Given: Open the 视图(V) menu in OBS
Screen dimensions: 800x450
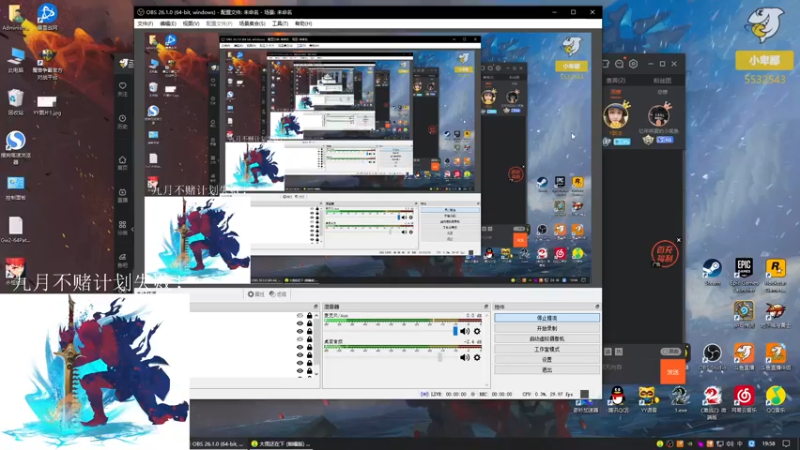Looking at the screenshot, I should pos(191,23).
